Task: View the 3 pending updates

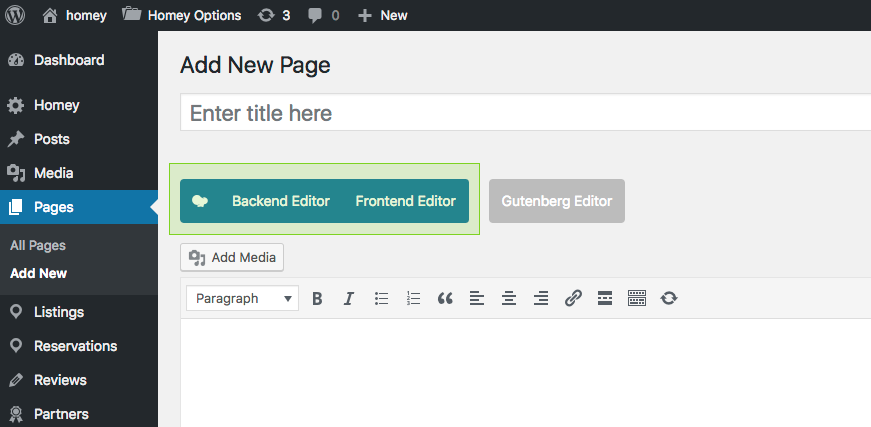Action: (x=274, y=16)
